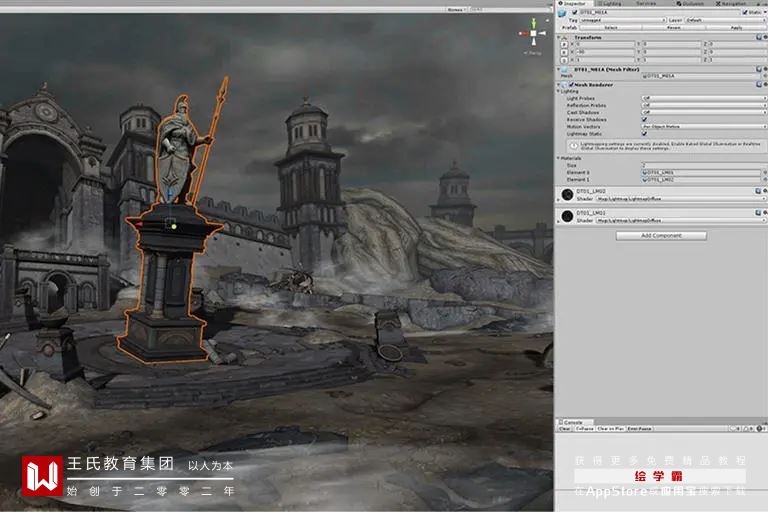Image resolution: width=768 pixels, height=512 pixels.
Task: Open the Element 1 object picker
Action: click(765, 180)
